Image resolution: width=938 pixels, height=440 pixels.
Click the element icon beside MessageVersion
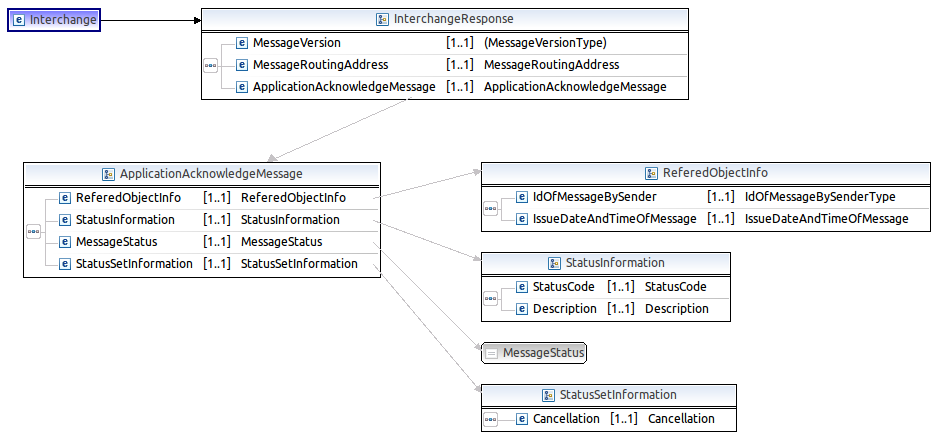[241, 43]
